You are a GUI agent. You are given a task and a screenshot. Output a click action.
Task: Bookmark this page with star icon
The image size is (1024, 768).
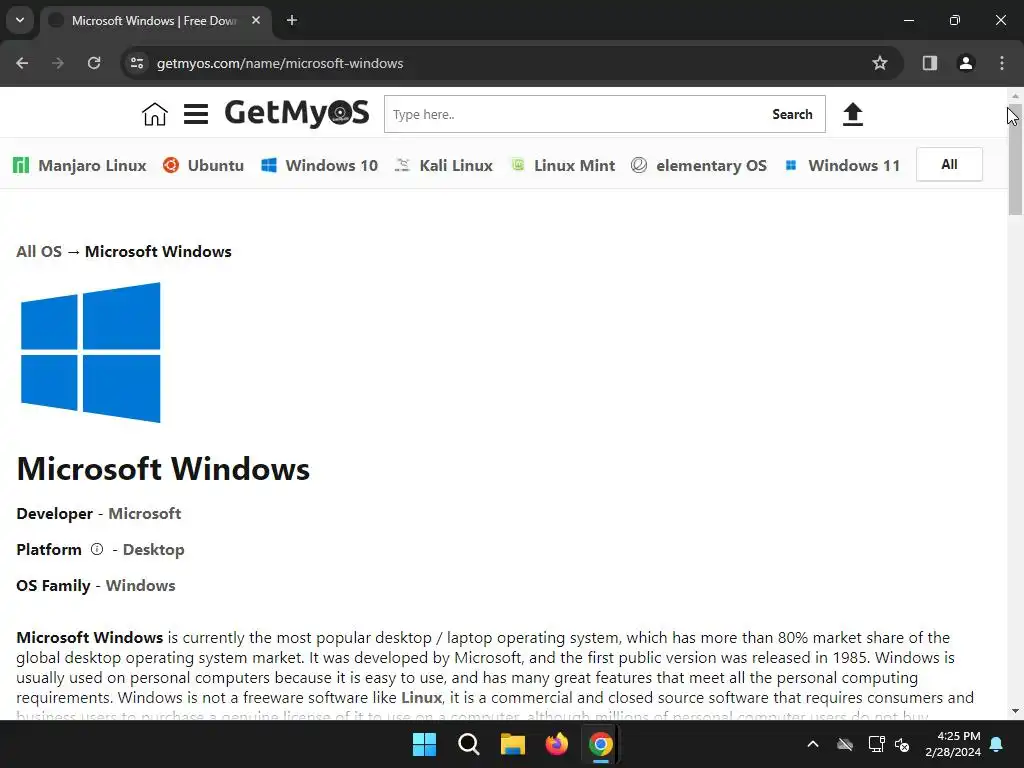(880, 63)
